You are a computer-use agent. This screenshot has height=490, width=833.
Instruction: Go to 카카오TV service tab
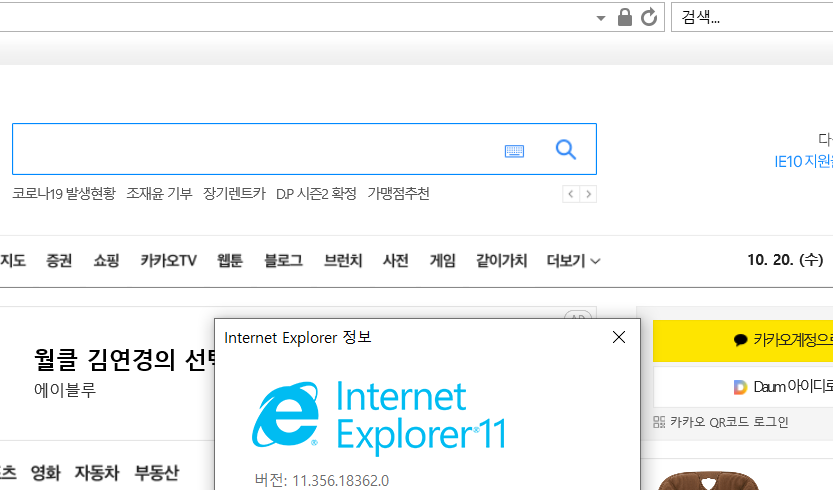point(168,260)
